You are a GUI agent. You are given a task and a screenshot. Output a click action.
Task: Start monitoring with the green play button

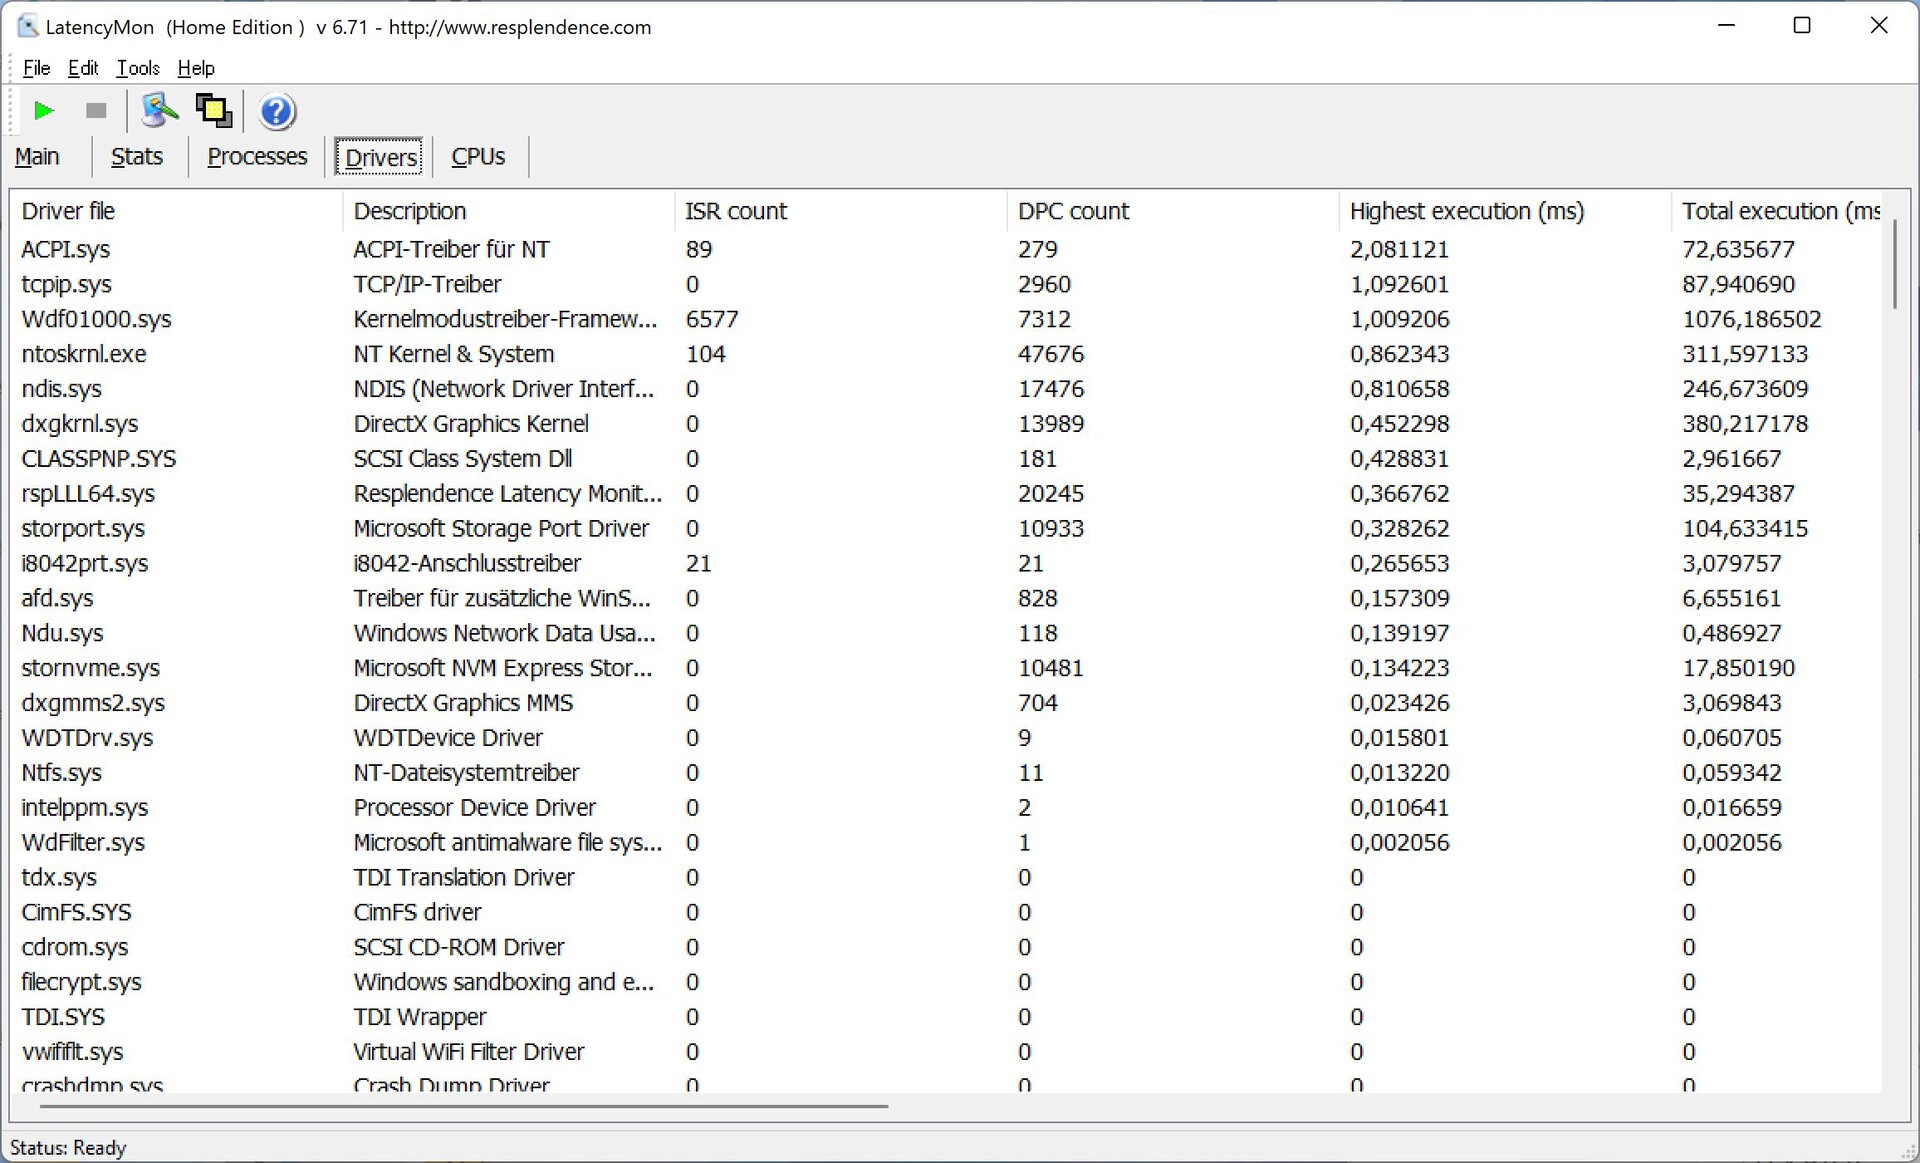[x=43, y=111]
